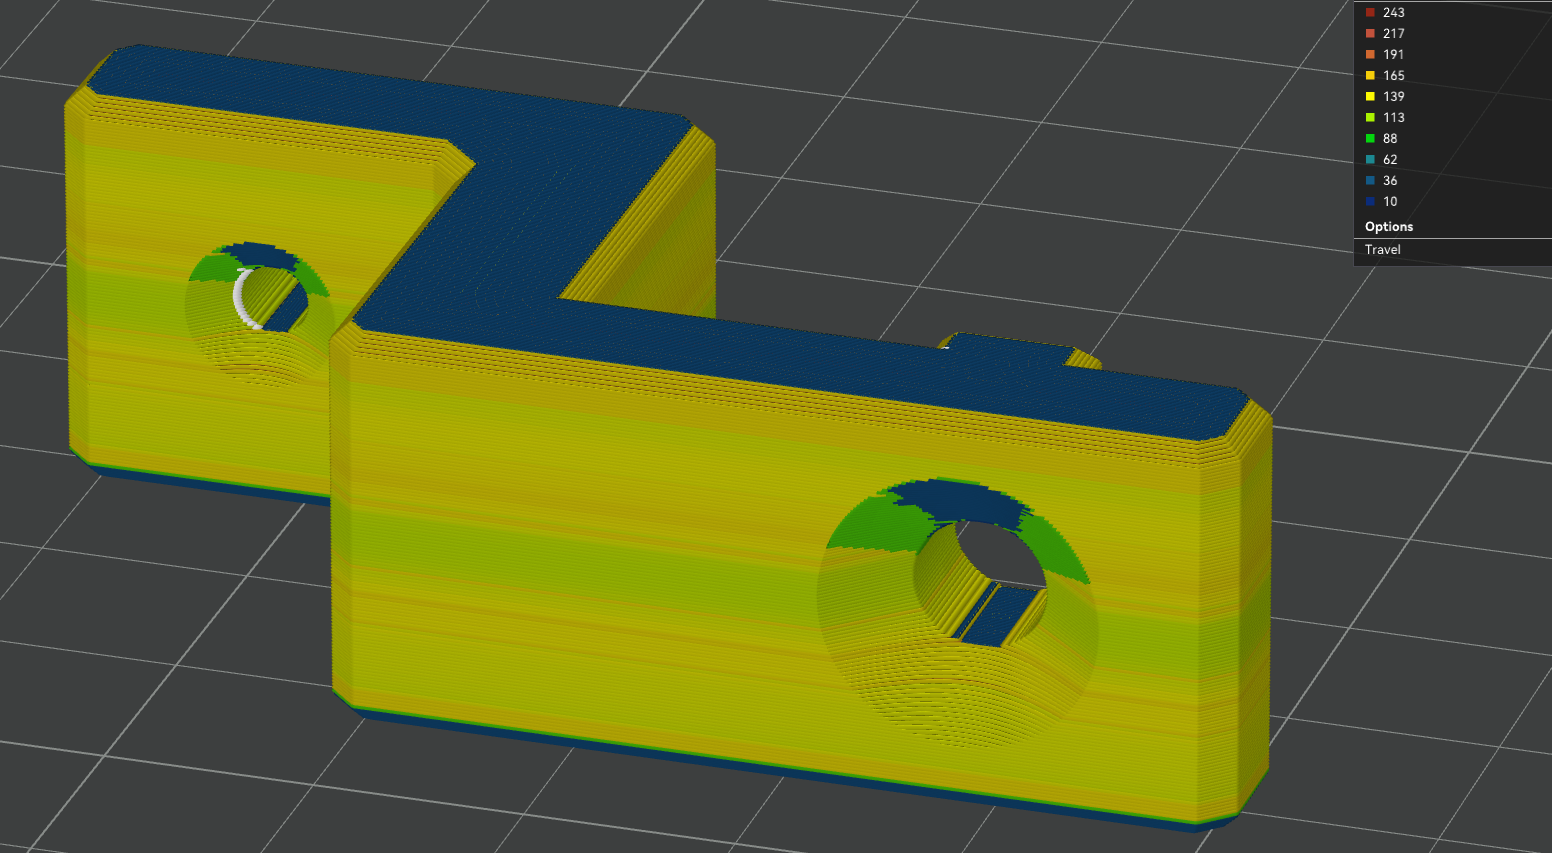Click the 243 speed value label
The width and height of the screenshot is (1552, 853).
coord(1394,12)
